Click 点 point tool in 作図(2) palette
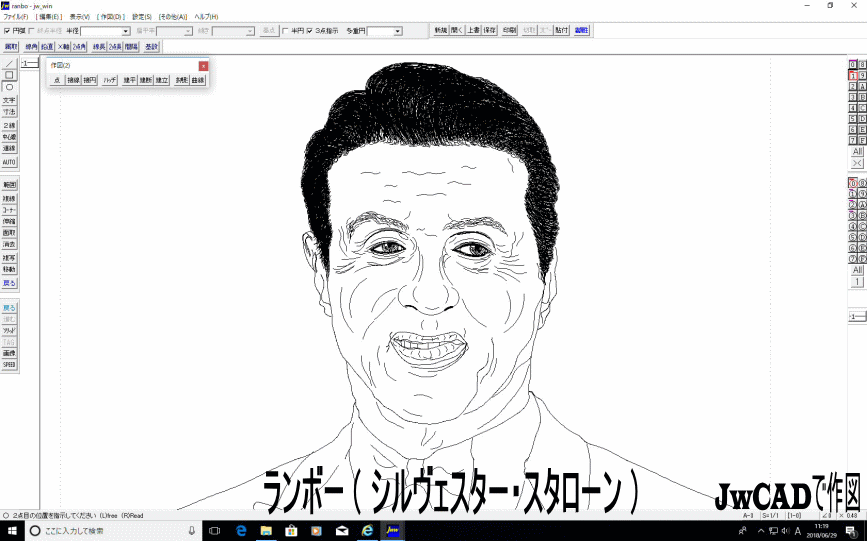The image size is (867, 553). (x=57, y=80)
